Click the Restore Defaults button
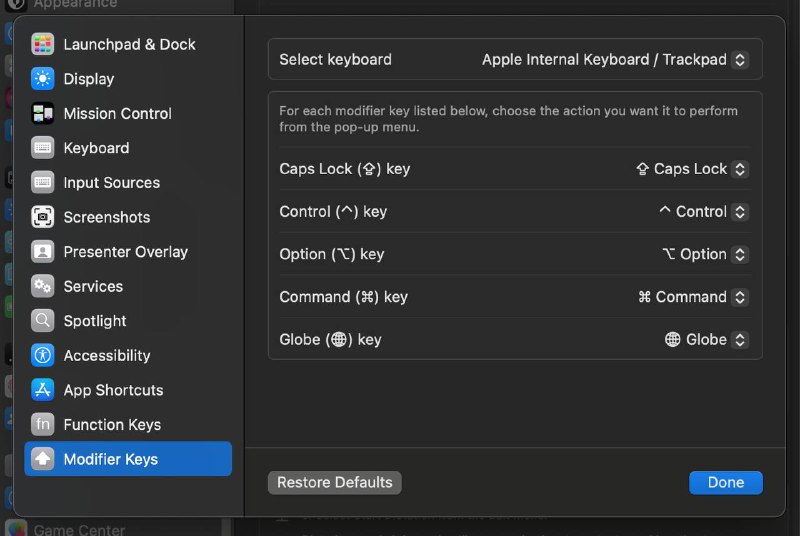This screenshot has height=536, width=800. [x=335, y=482]
